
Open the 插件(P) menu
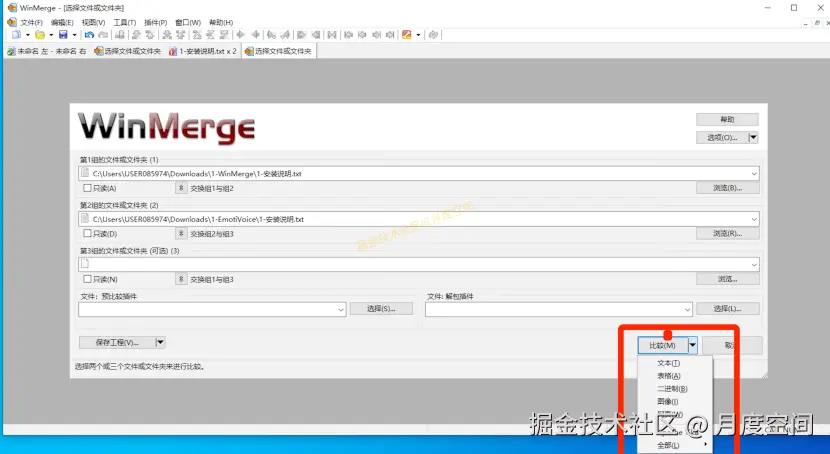[156, 22]
